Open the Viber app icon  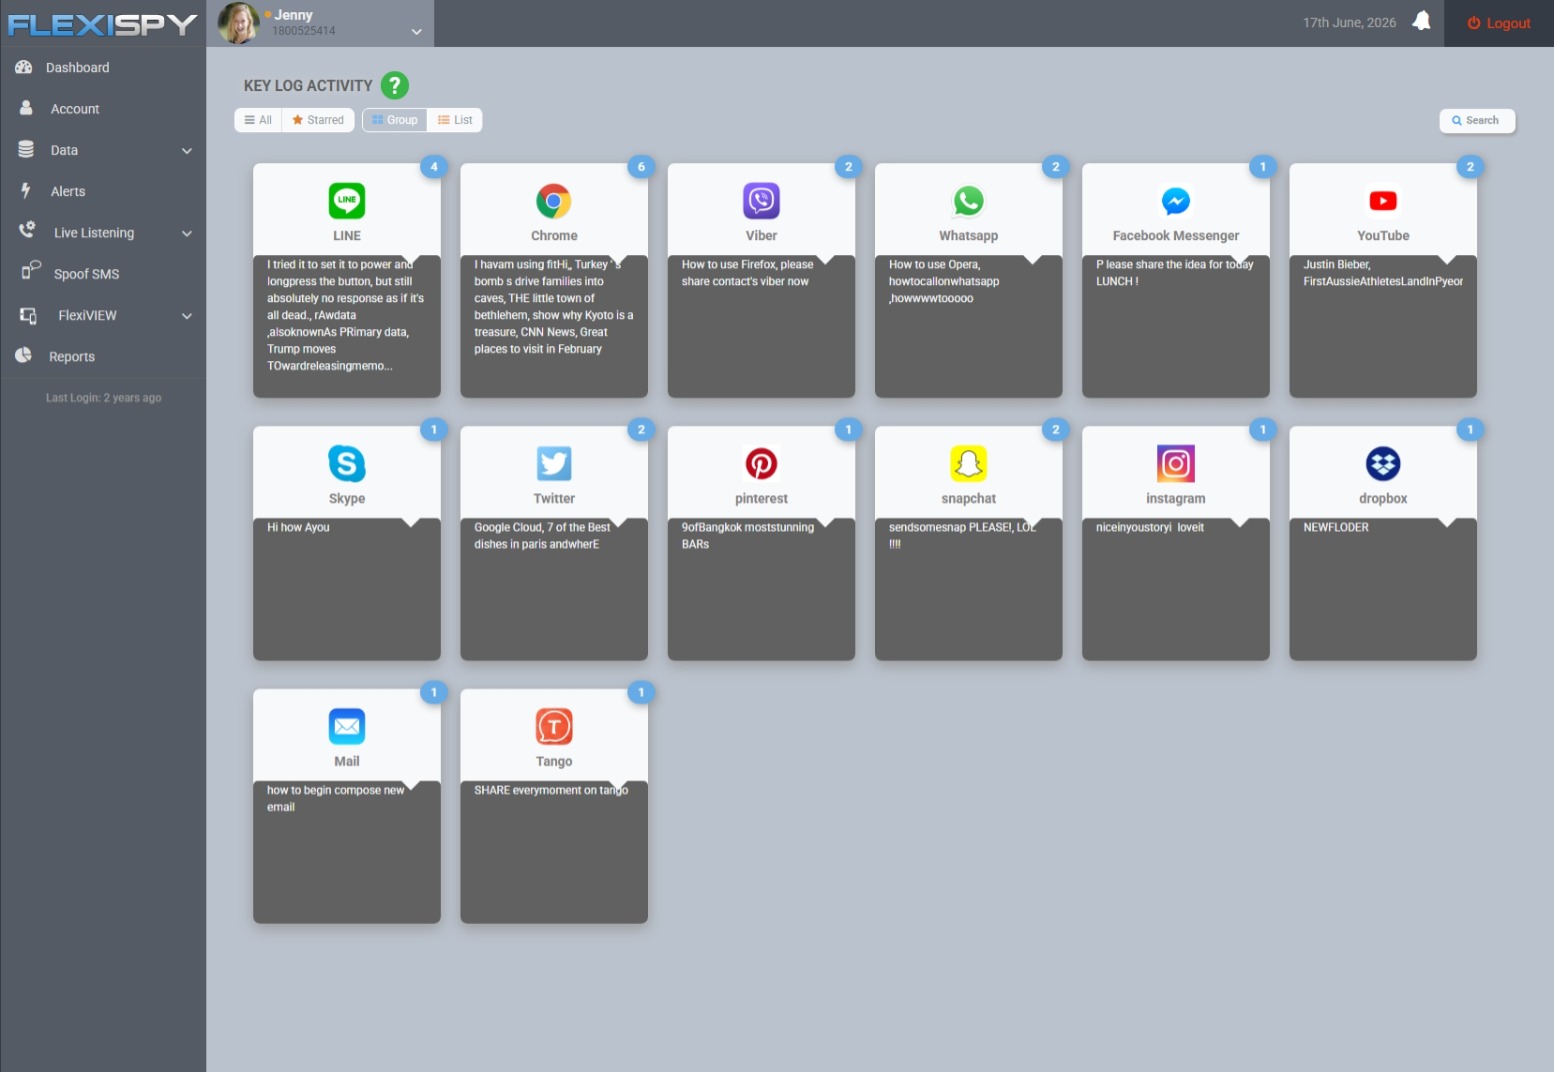click(x=761, y=201)
